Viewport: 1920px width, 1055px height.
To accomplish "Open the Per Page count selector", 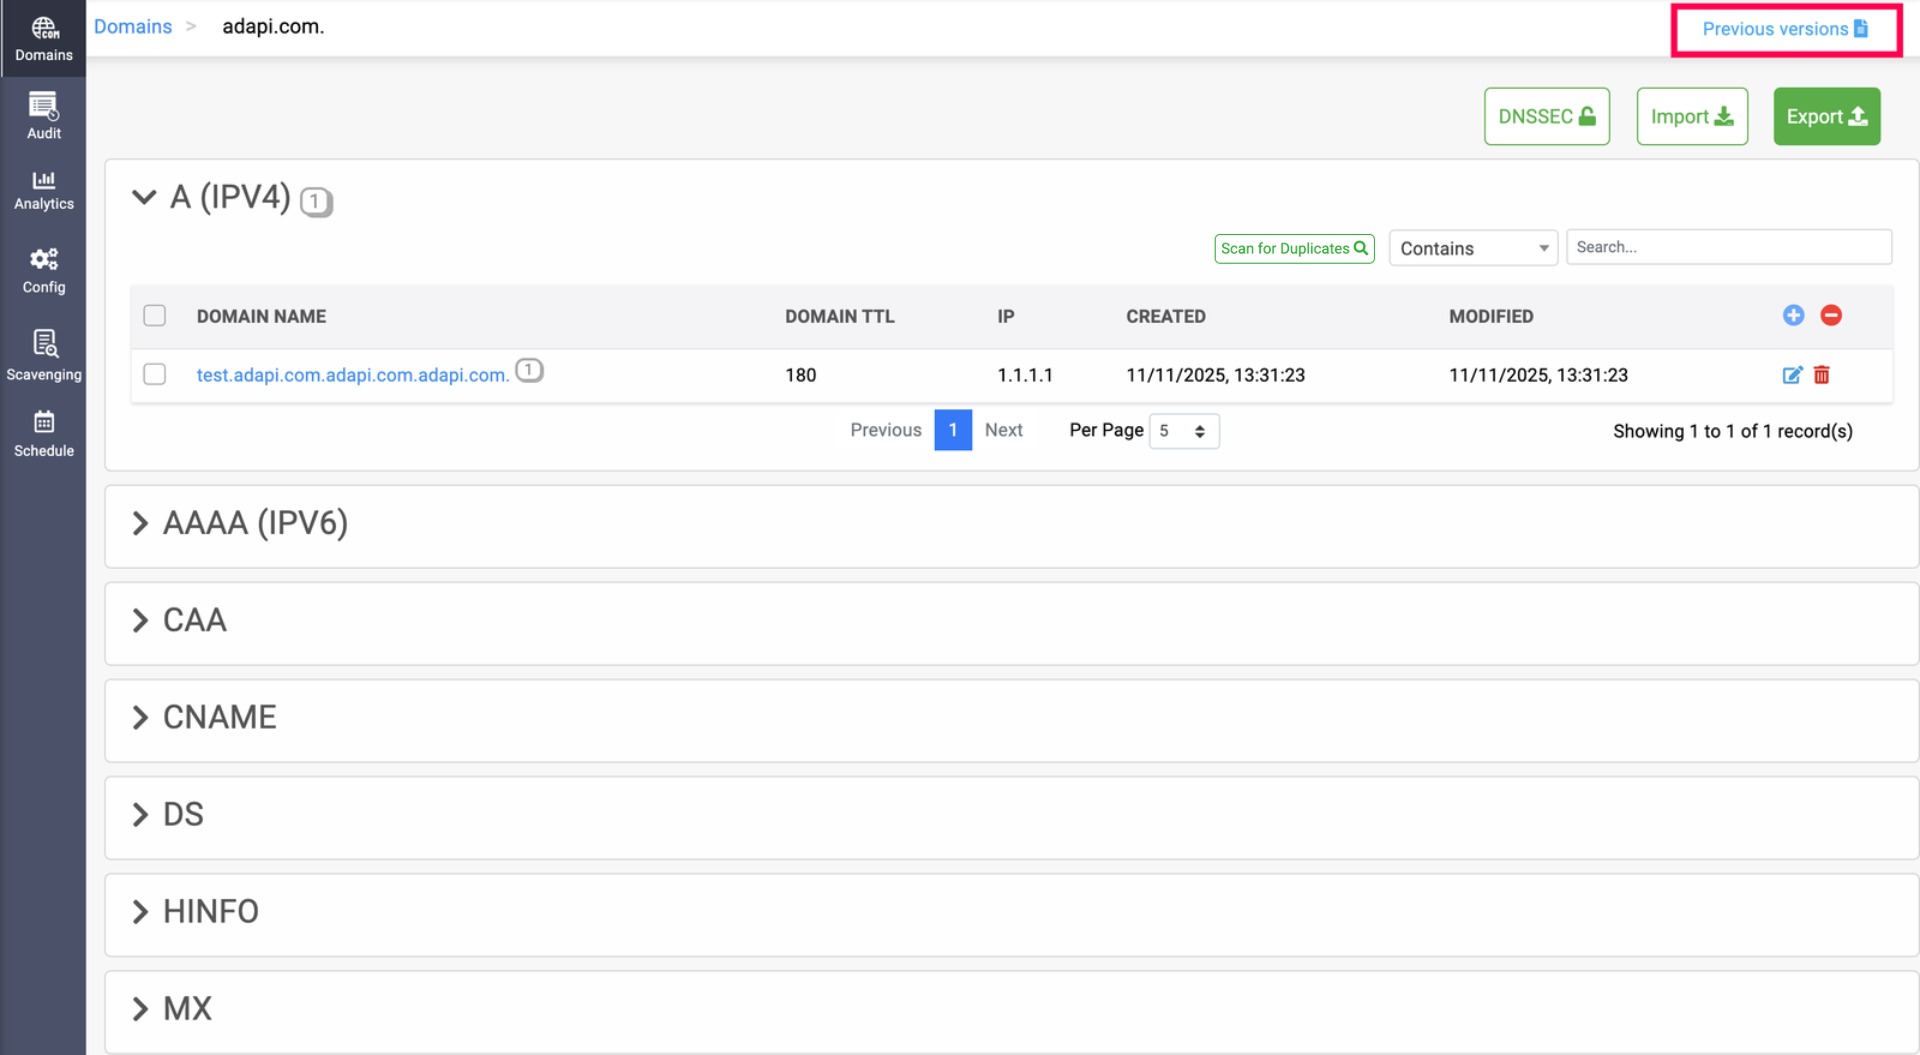I will click(1183, 431).
